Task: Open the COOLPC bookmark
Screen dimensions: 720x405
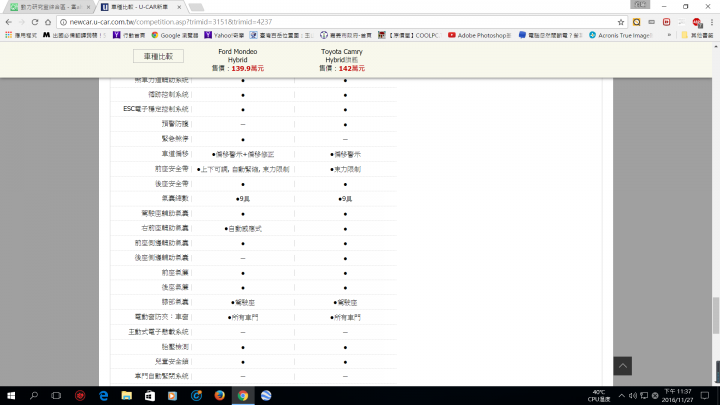Action: tap(409, 35)
